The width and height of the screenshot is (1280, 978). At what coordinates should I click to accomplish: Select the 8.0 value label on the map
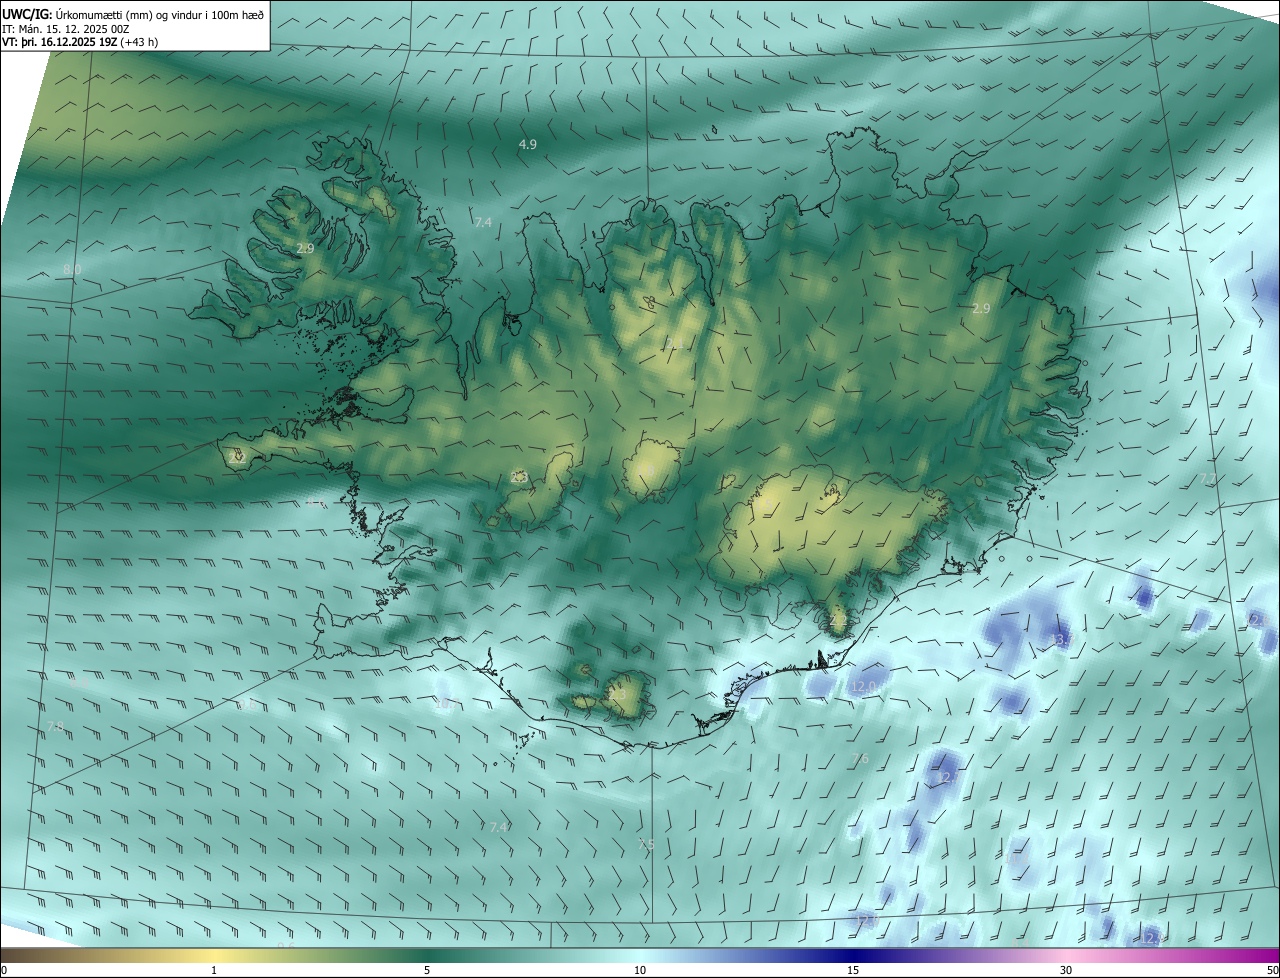[x=72, y=270]
